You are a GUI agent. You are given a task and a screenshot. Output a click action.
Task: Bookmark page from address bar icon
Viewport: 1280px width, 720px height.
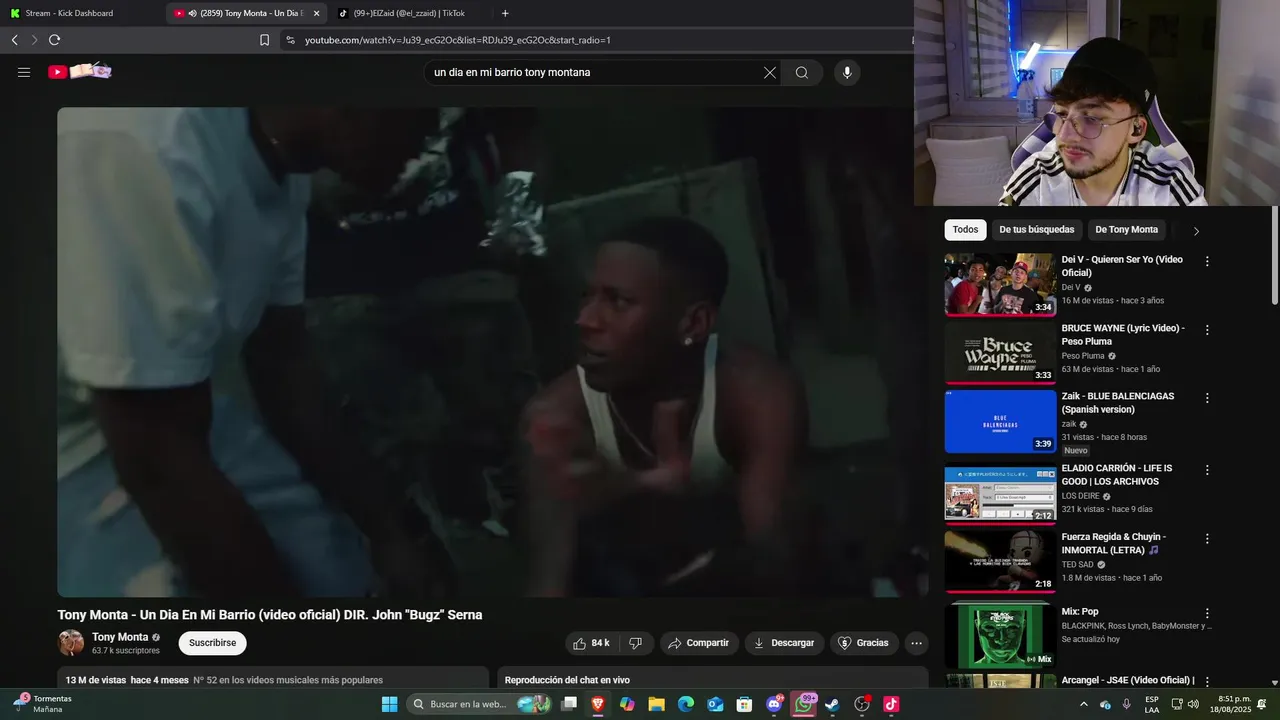pos(264,40)
